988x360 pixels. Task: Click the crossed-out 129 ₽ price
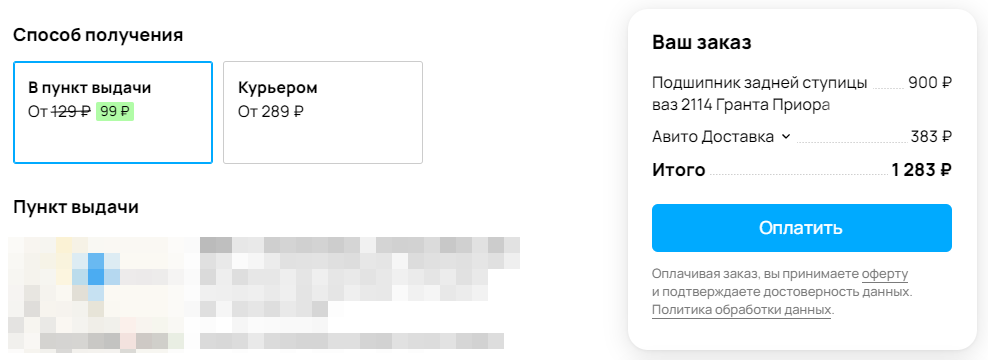tap(71, 112)
